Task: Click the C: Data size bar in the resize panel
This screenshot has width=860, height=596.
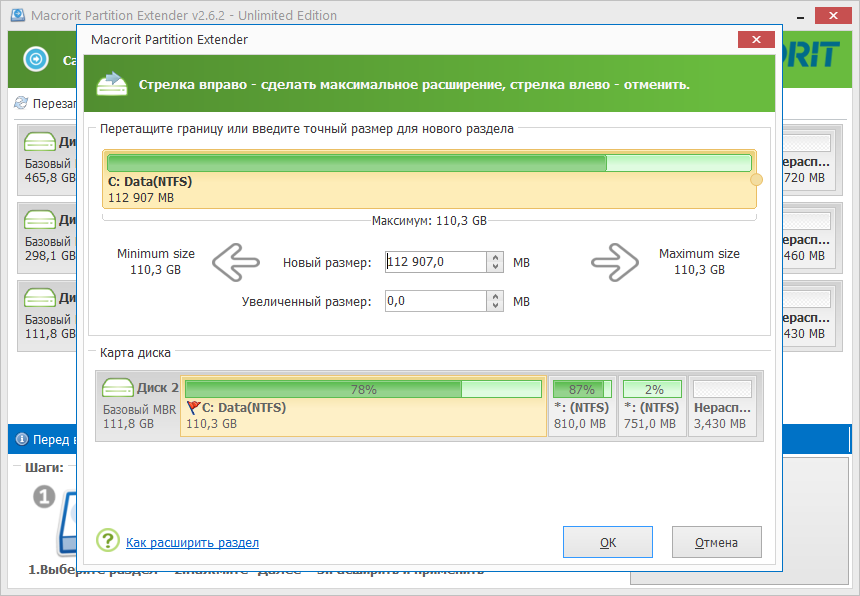Action: point(429,163)
